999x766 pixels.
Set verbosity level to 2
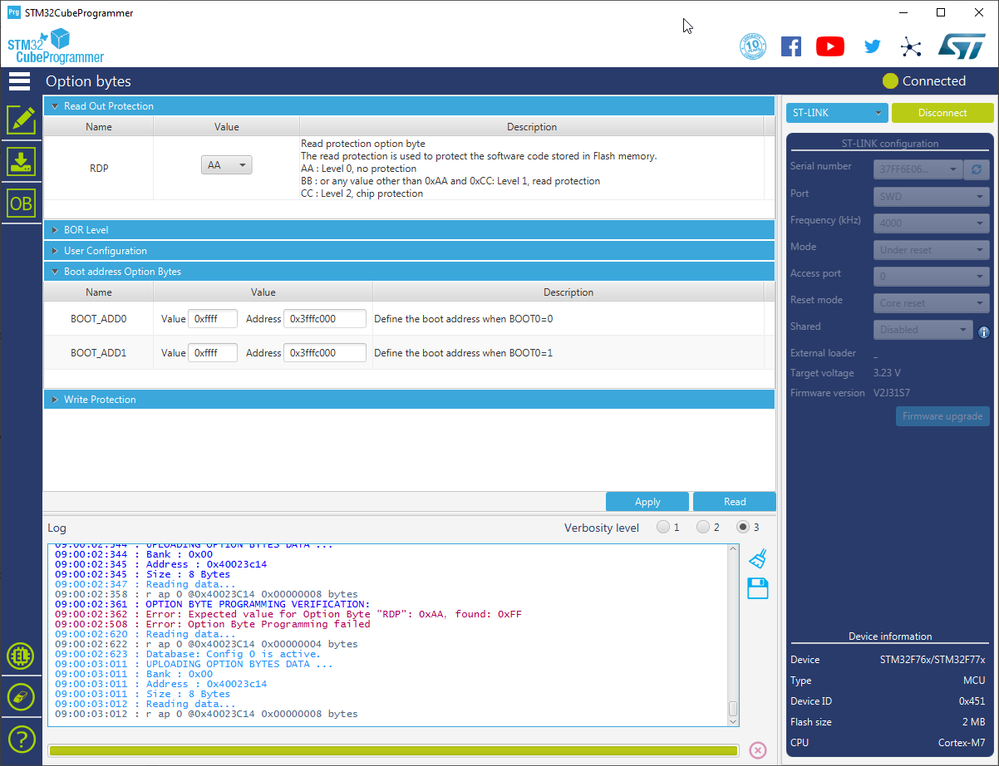[703, 527]
